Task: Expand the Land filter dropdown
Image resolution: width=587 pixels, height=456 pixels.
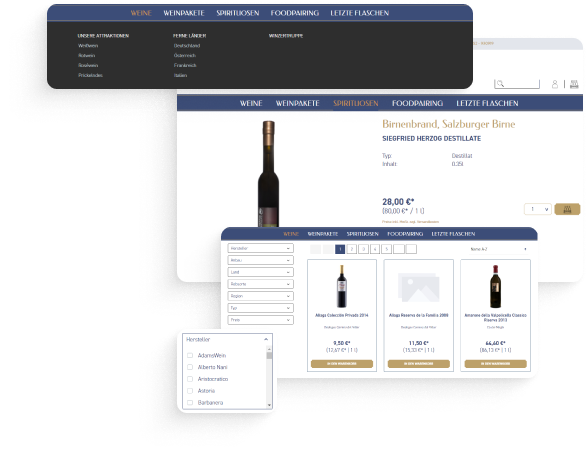Action: tap(261, 272)
